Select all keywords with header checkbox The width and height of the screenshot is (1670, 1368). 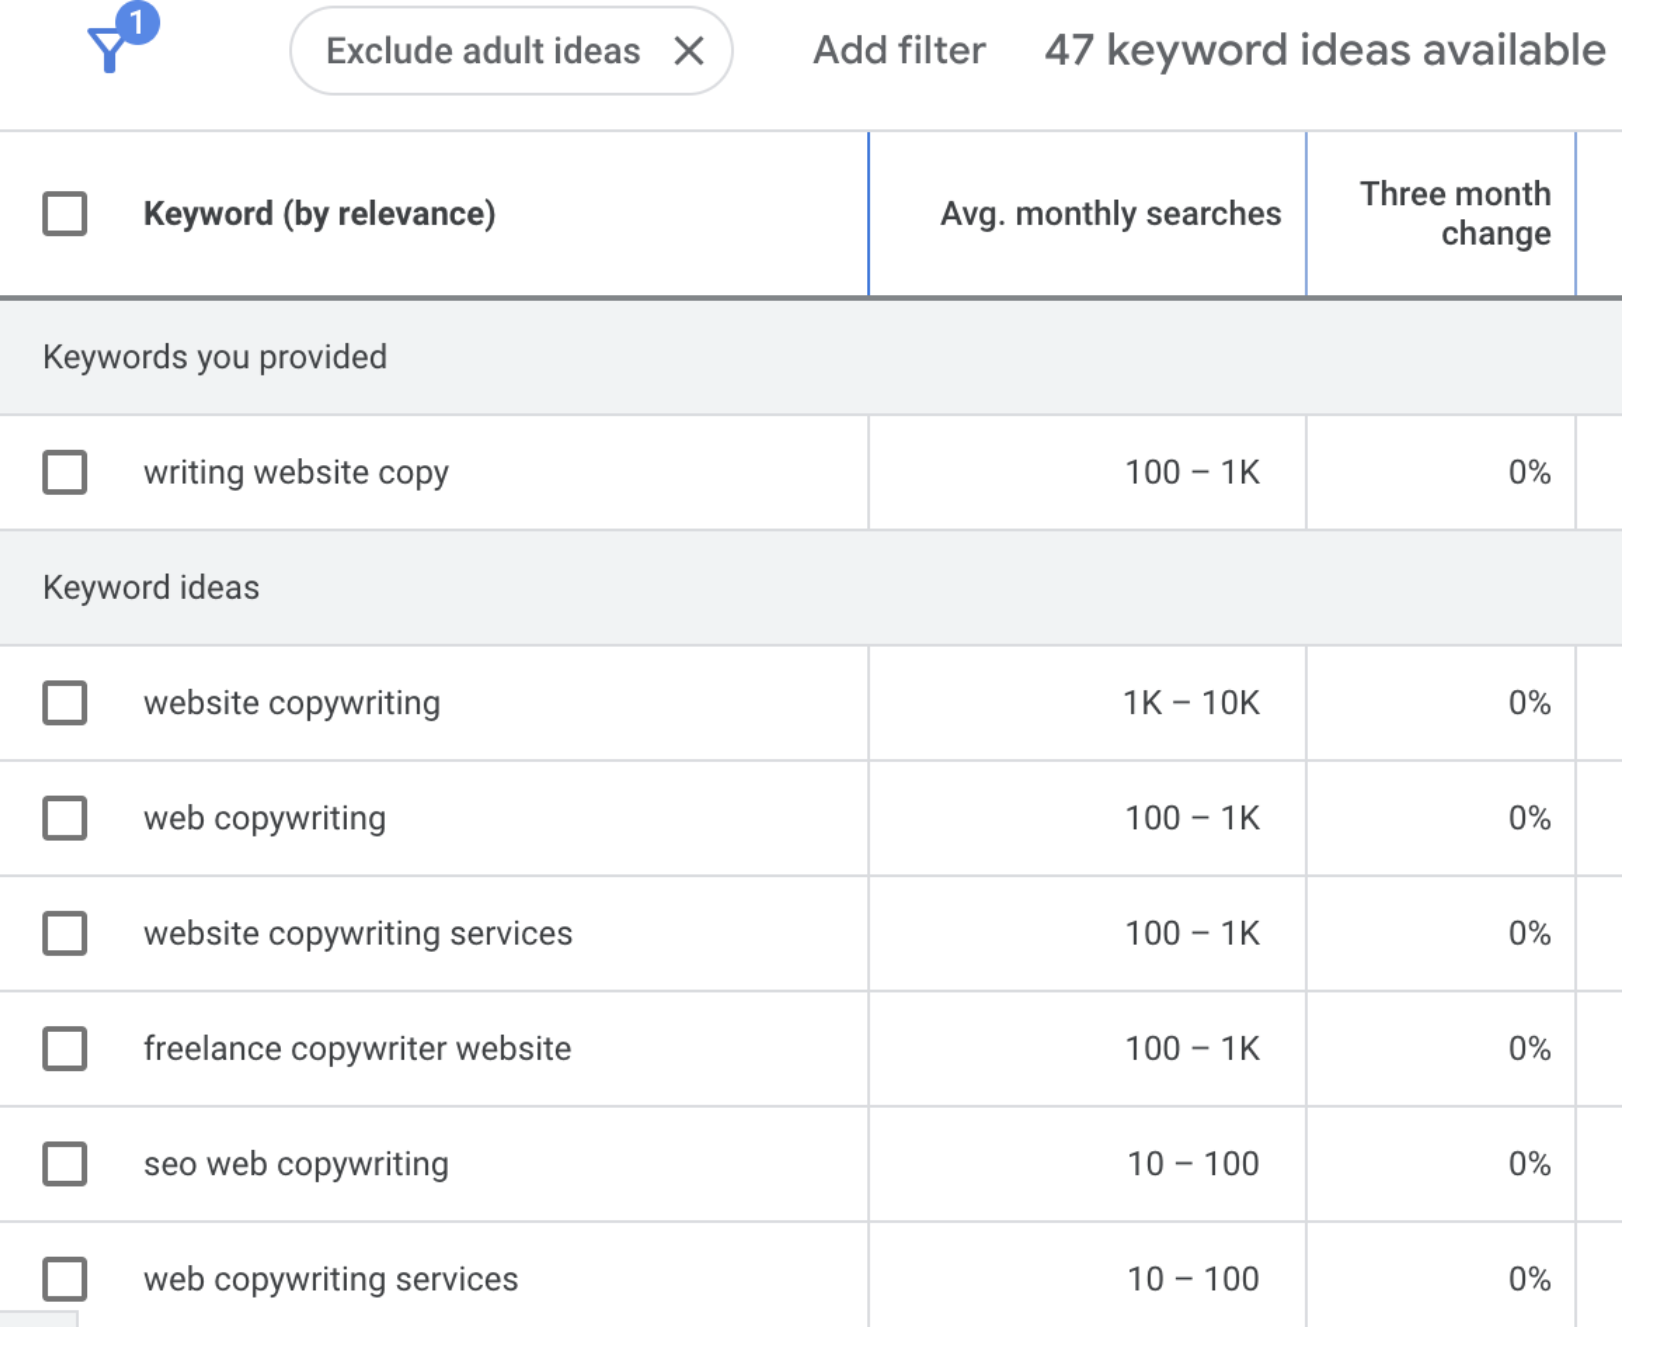[65, 214]
